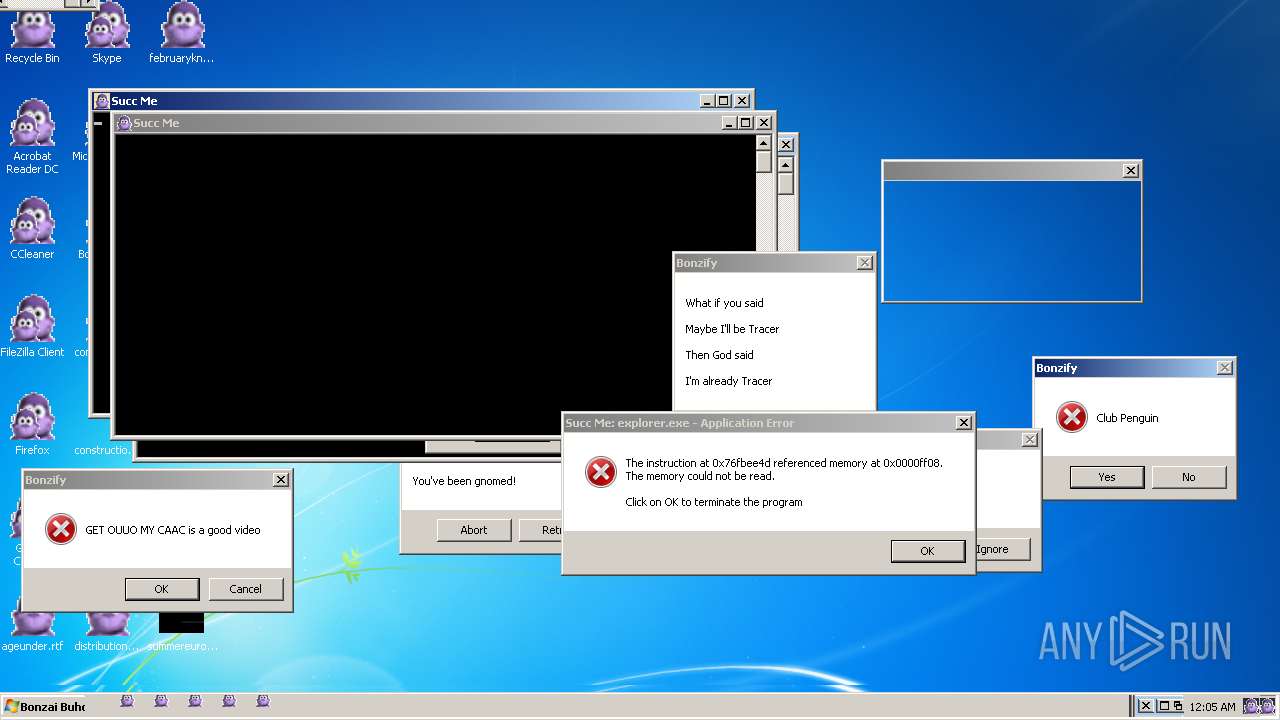Click the 'The memory could not be read.' line

(x=700, y=476)
